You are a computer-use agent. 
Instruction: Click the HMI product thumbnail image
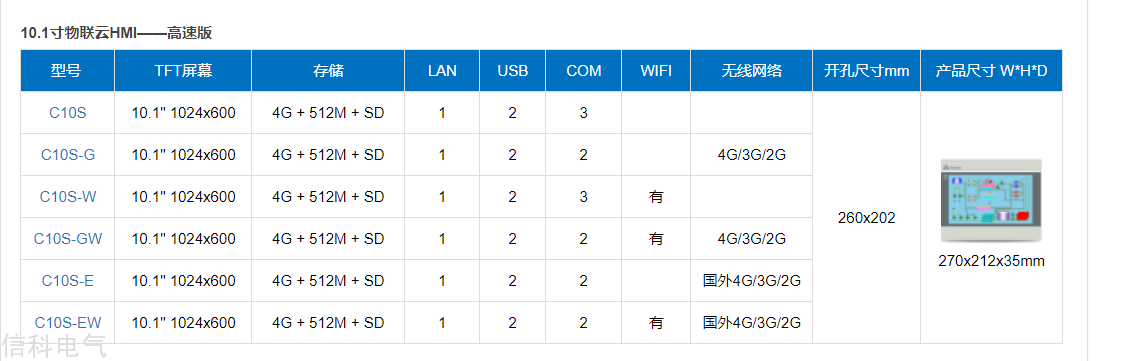click(991, 202)
